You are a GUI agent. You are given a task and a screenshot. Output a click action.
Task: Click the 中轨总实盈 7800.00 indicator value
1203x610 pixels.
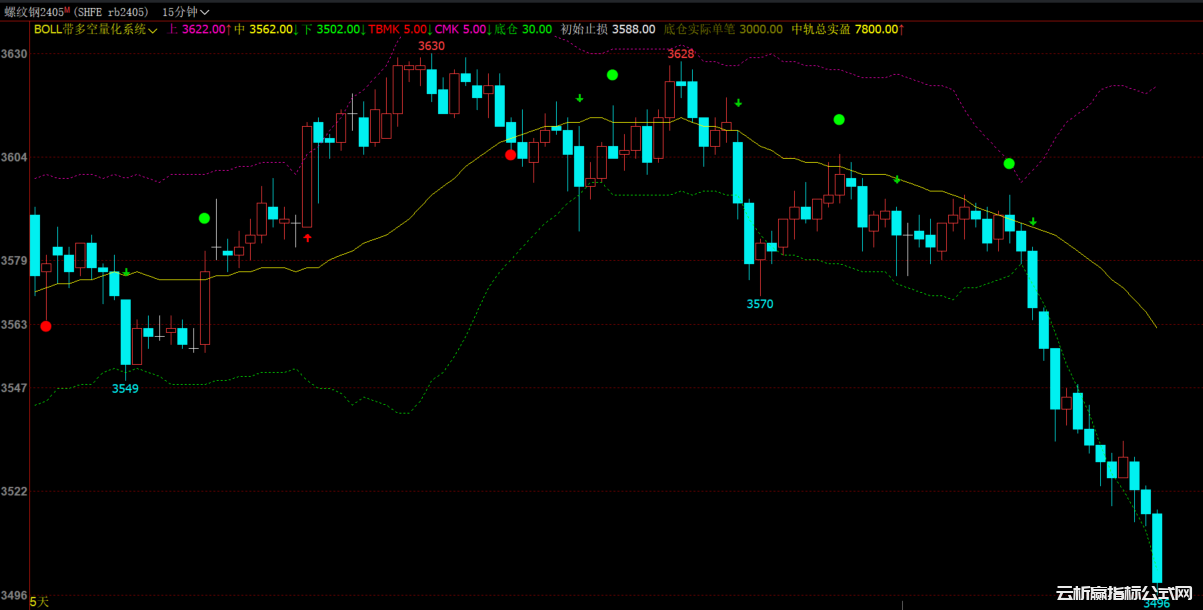tap(847, 30)
